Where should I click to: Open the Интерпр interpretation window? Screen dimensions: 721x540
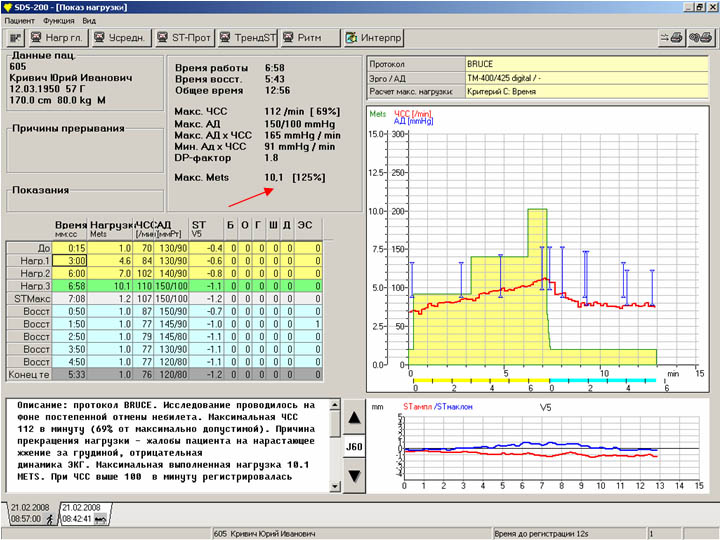coord(374,38)
